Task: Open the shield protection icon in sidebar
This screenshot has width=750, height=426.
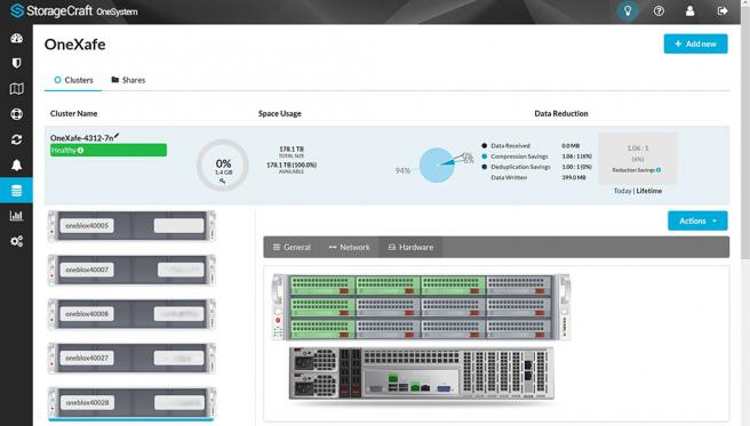Action: pyautogui.click(x=16, y=63)
